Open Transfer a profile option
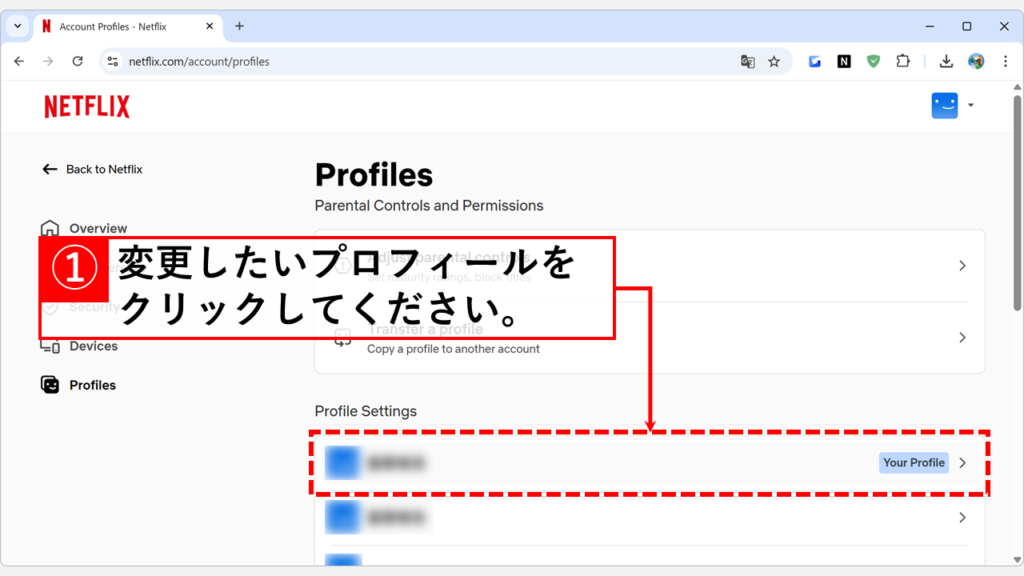This screenshot has height=576, width=1024. click(x=650, y=338)
